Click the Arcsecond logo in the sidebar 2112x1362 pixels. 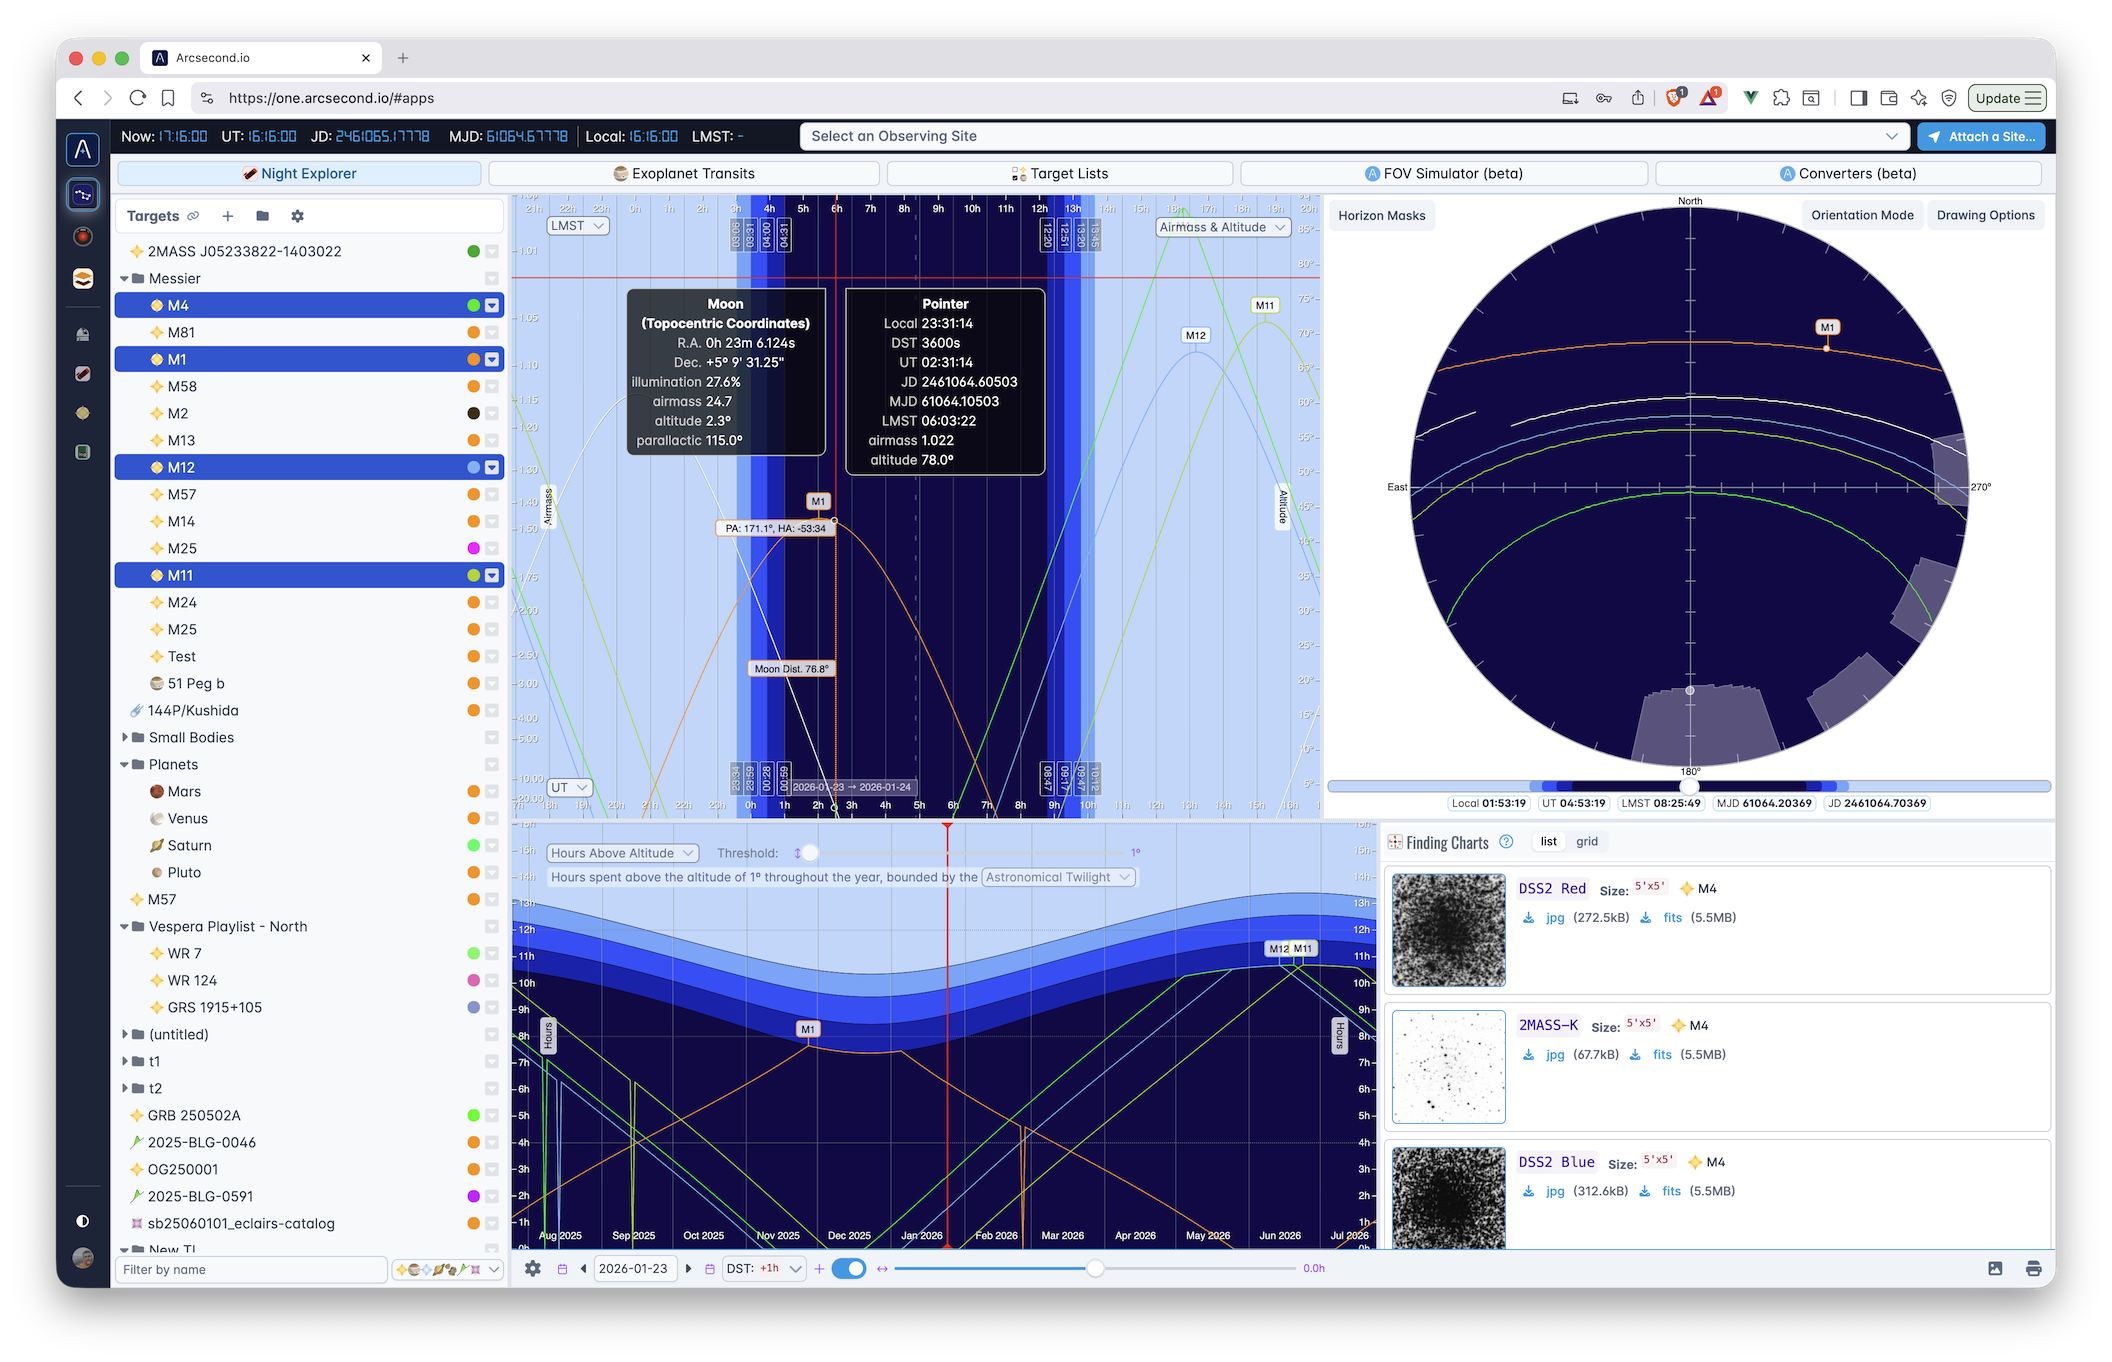pyautogui.click(x=83, y=150)
